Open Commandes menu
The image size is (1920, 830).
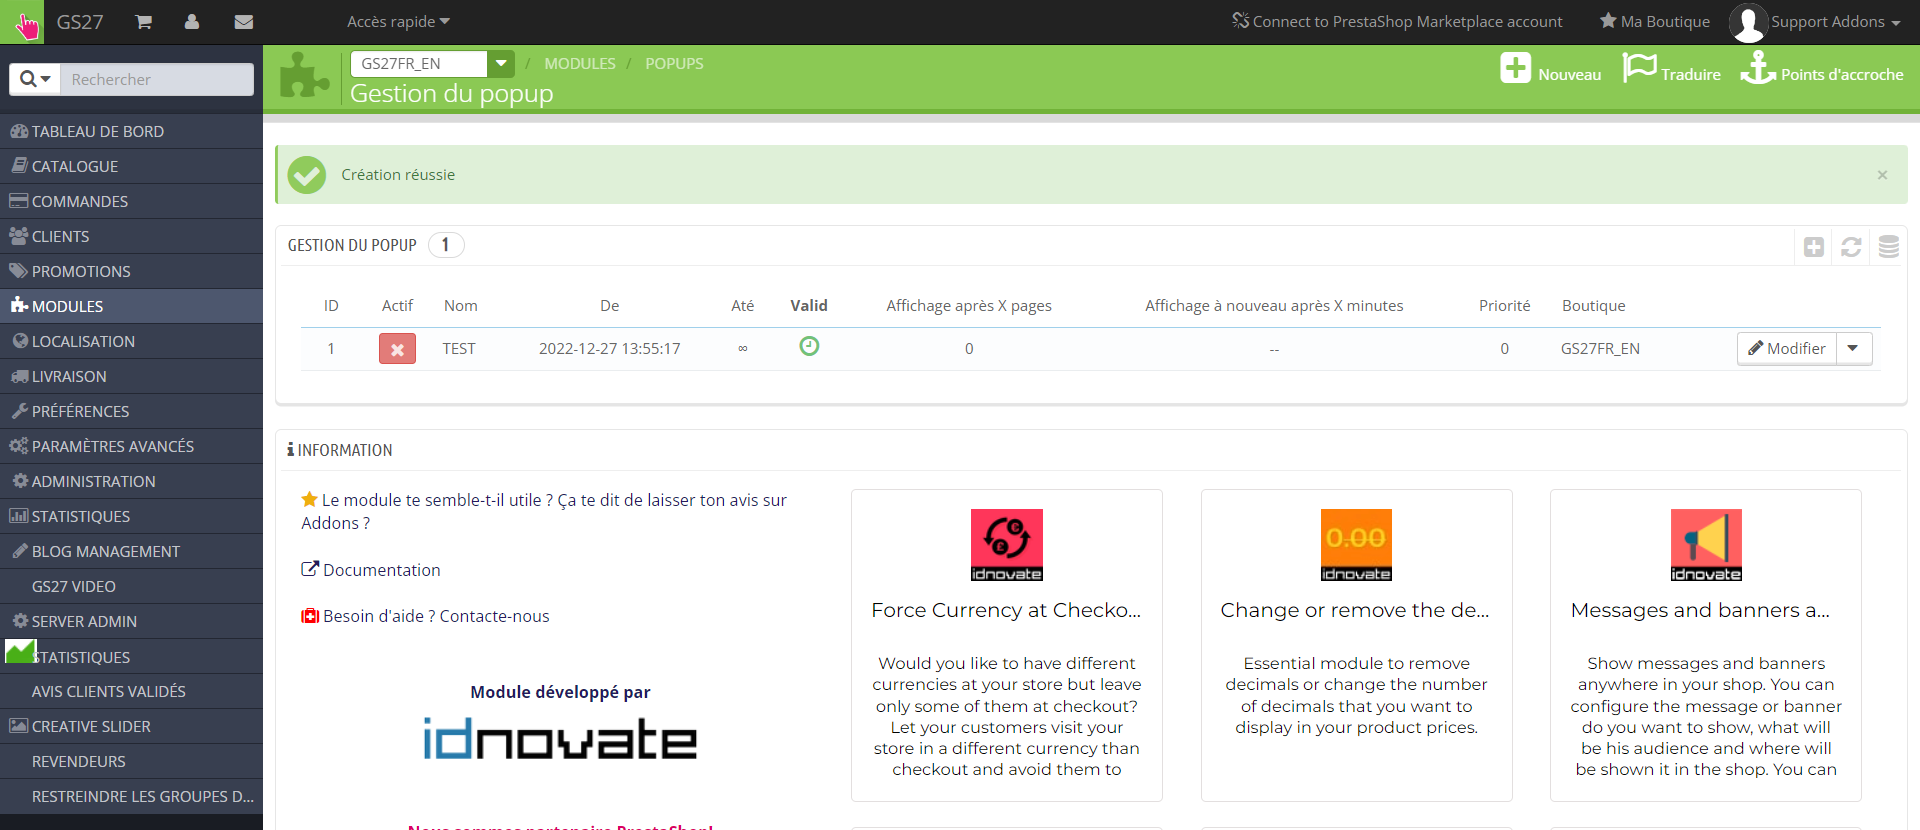point(131,201)
